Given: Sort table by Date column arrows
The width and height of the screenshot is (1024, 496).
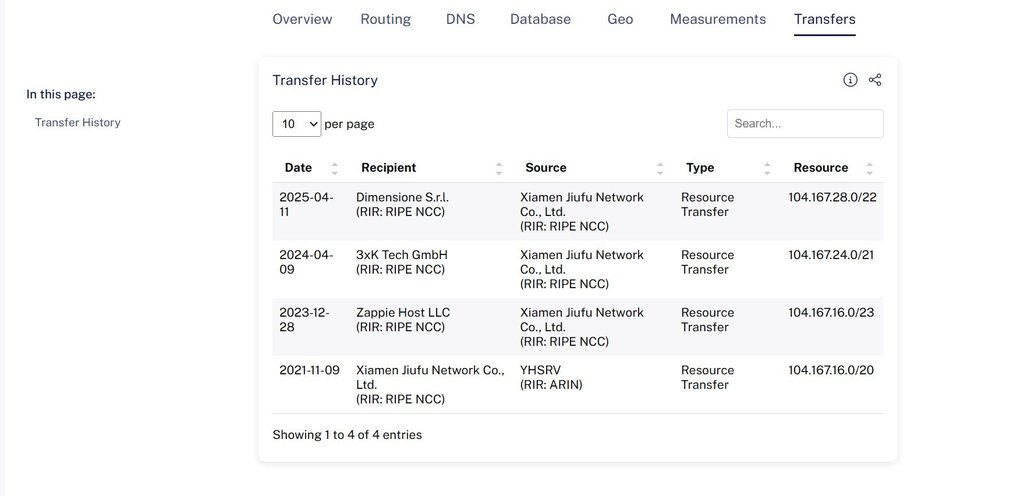Looking at the screenshot, I should (x=334, y=168).
